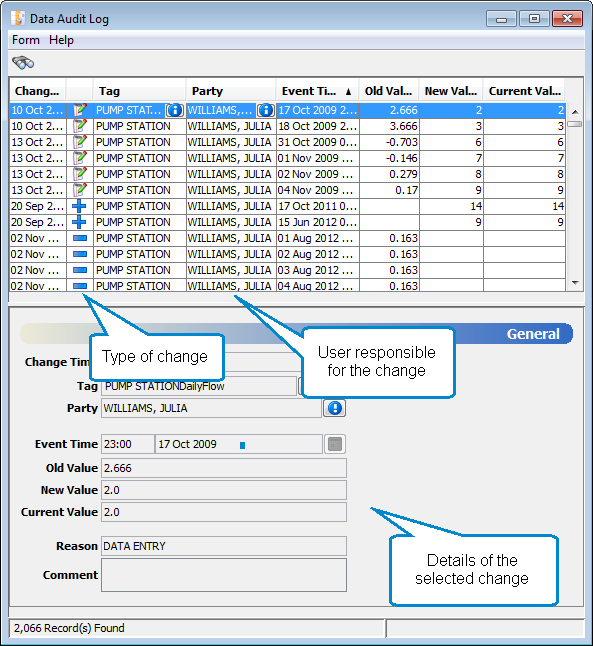Screen dimensions: 593x646
Task: Click the blue plus icon in 17 Oct 2011 row
Action: (x=79, y=206)
